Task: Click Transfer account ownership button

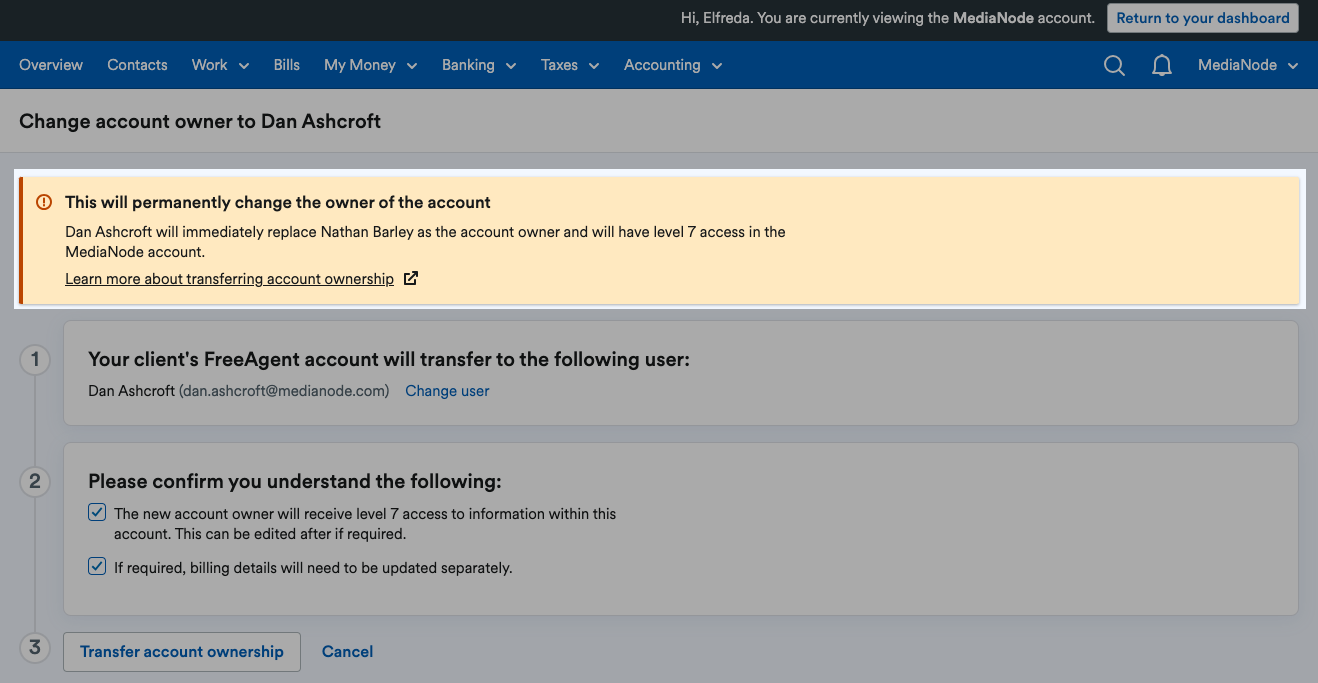Action: [182, 652]
